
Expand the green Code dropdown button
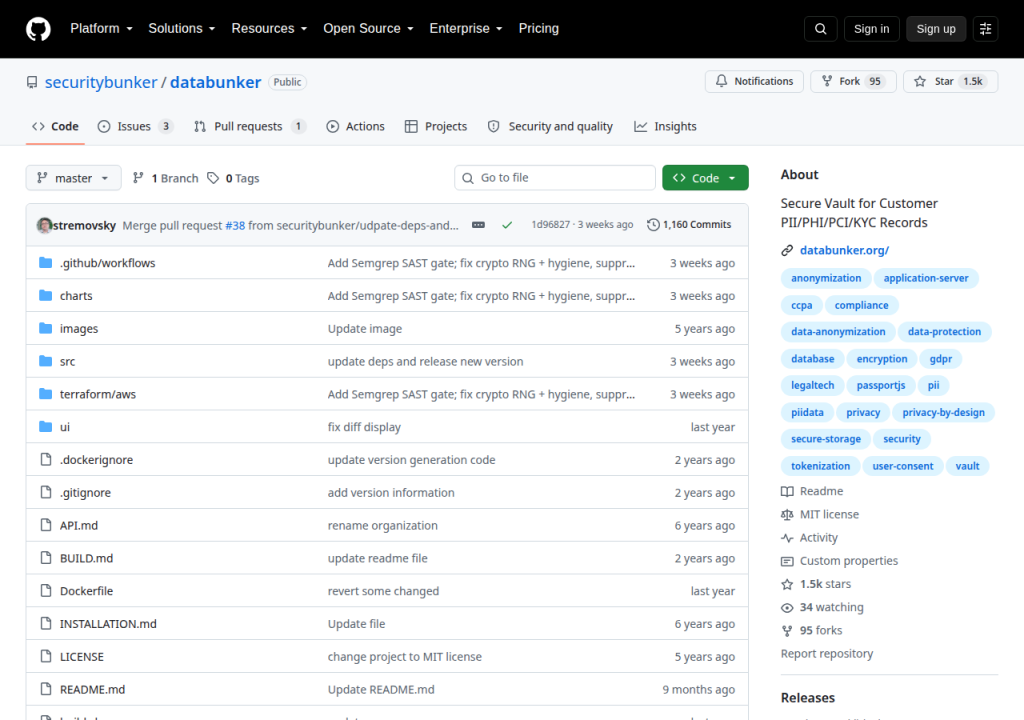pos(705,178)
